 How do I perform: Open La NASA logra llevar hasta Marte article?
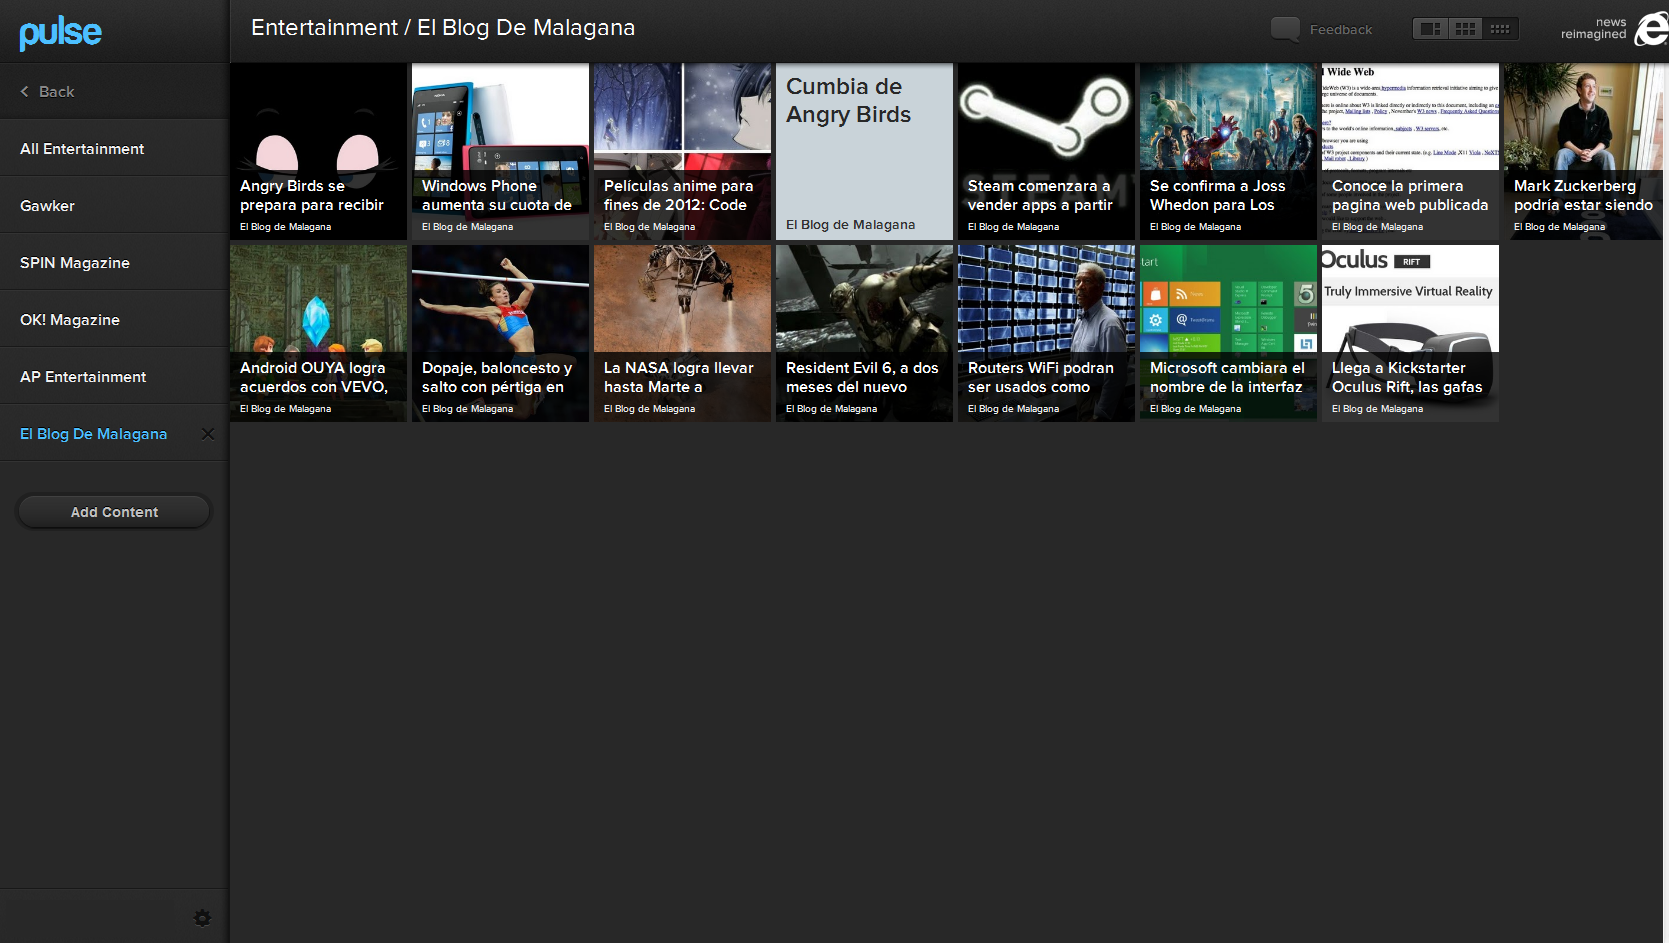point(682,334)
